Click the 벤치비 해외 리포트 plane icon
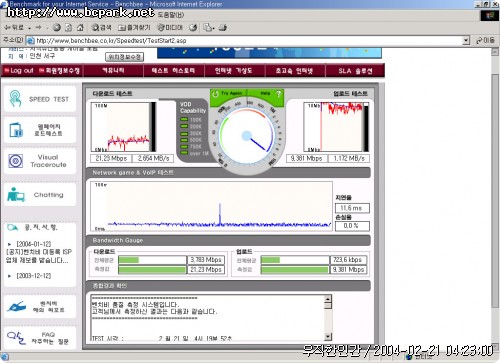Viewport: 500px width, 363px height. point(16,306)
